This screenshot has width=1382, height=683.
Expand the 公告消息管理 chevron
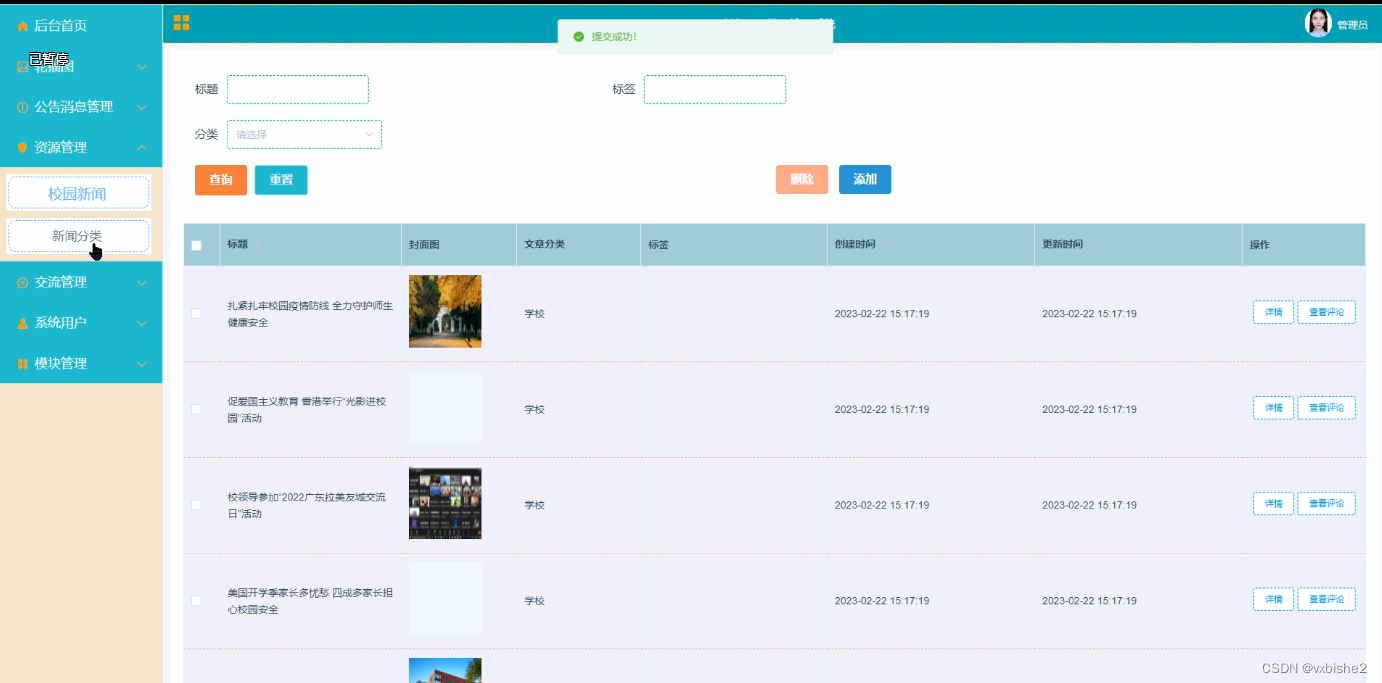pyautogui.click(x=142, y=107)
